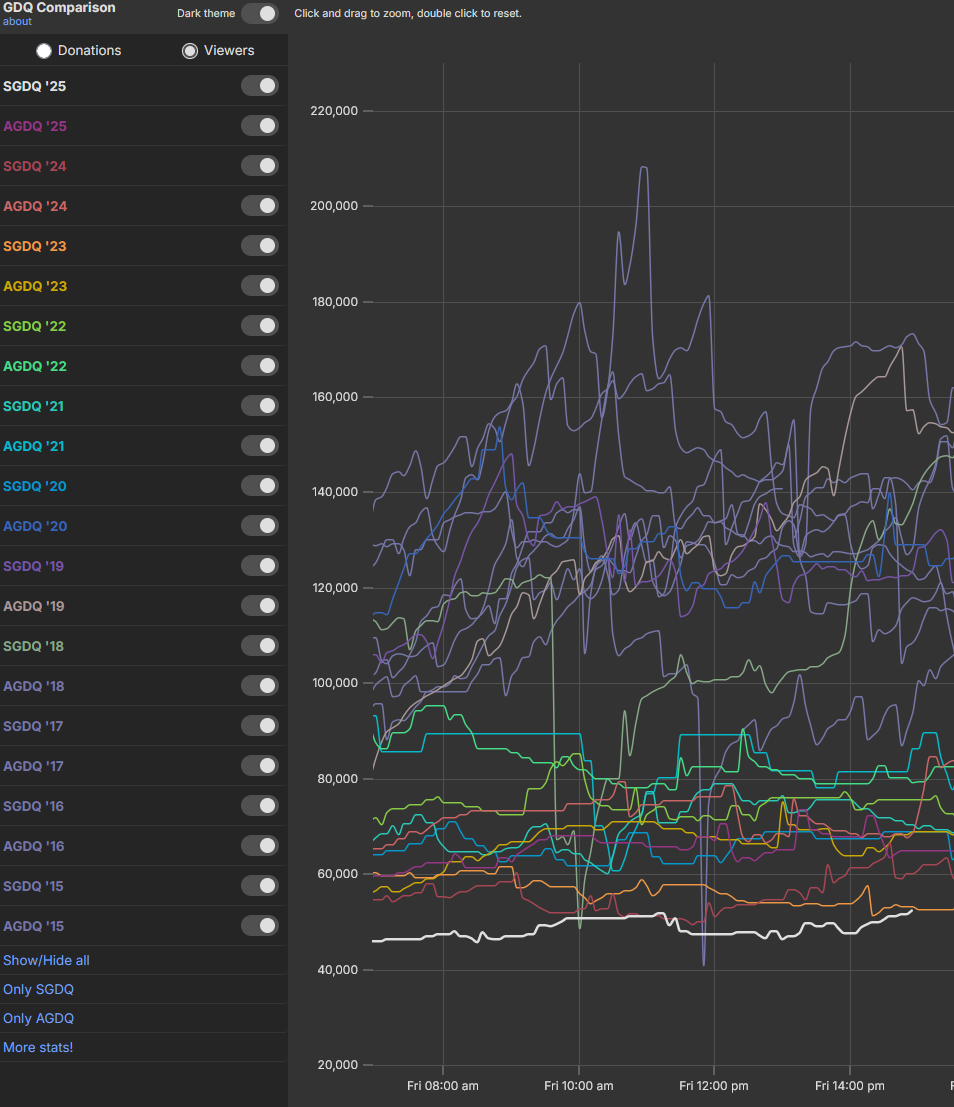Viewport: 954px width, 1107px height.
Task: Toggle the SGDQ '17 series switch
Action: 259,726
